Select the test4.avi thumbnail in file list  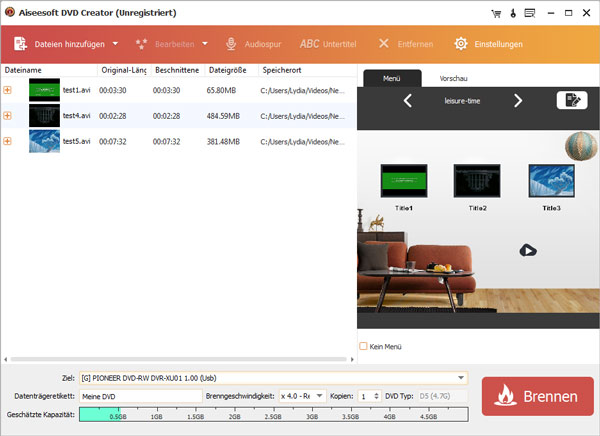pos(44,116)
